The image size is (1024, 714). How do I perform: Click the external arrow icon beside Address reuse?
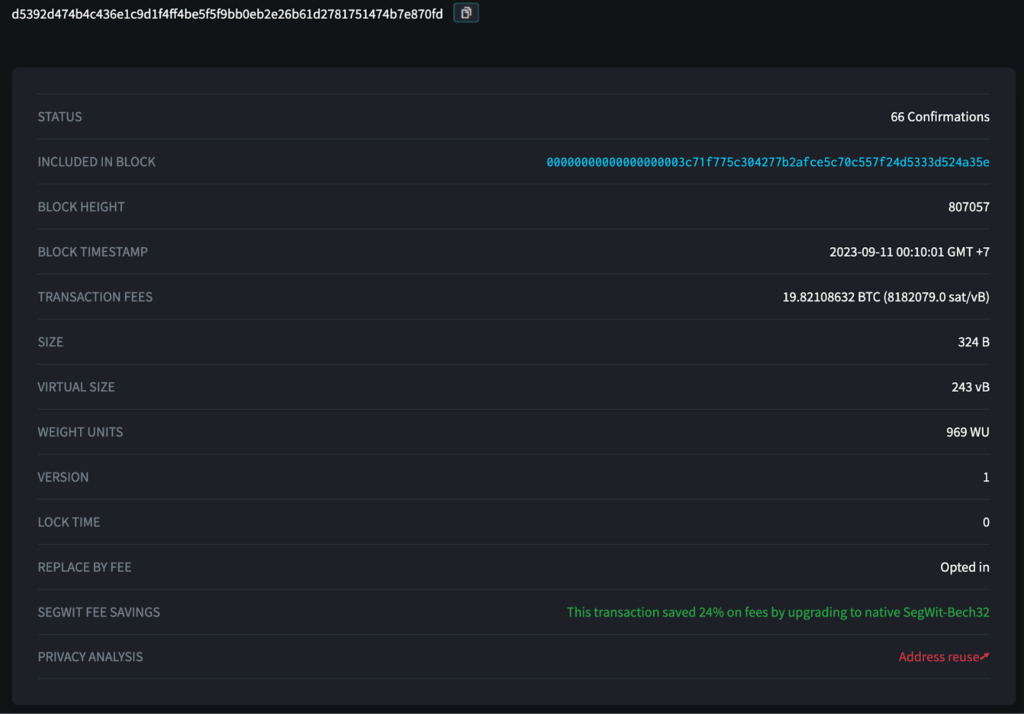pyautogui.click(x=985, y=657)
